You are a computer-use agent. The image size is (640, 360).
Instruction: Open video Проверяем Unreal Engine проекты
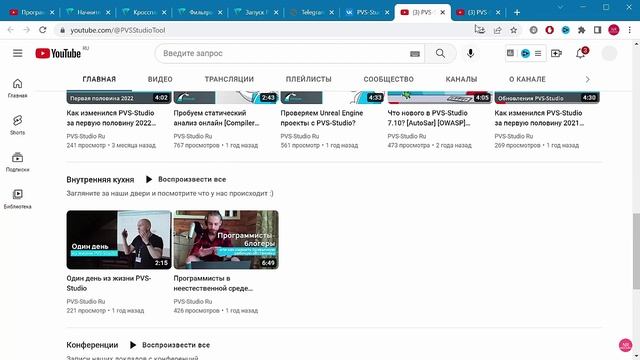[322, 118]
